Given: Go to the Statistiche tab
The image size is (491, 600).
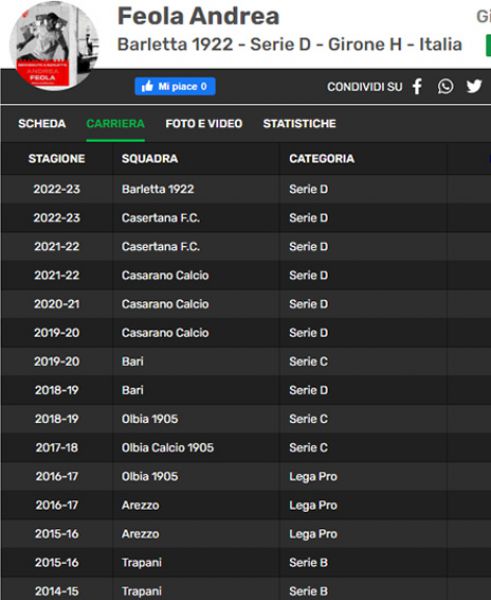Looking at the screenshot, I should (x=300, y=124).
